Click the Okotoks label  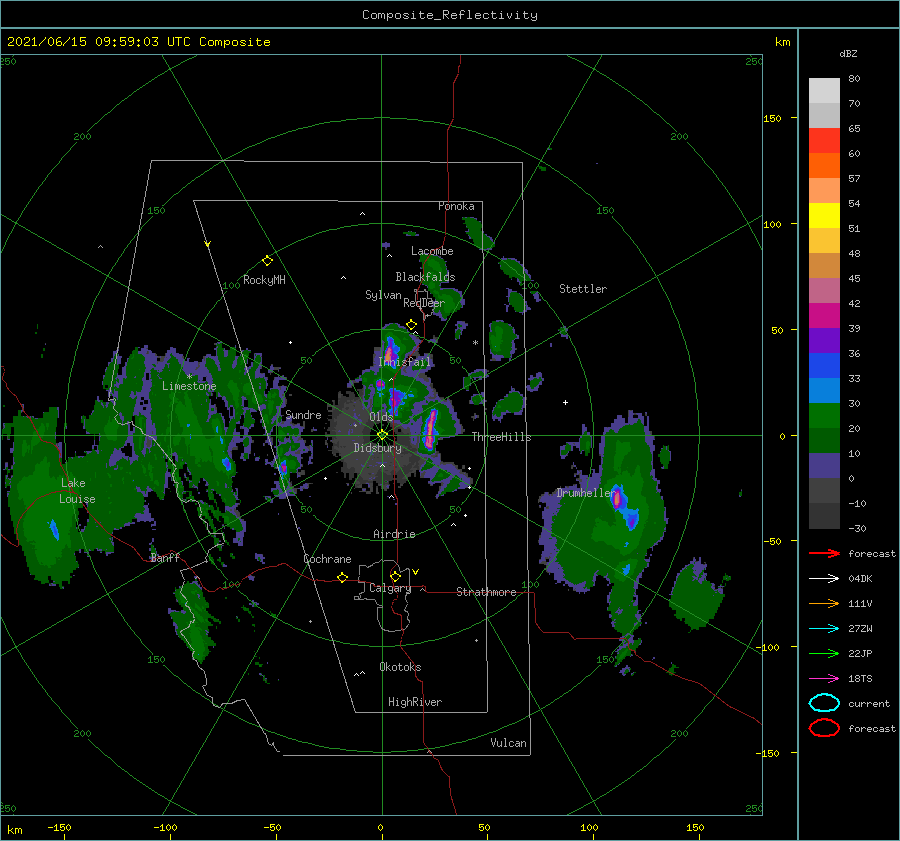tap(400, 667)
